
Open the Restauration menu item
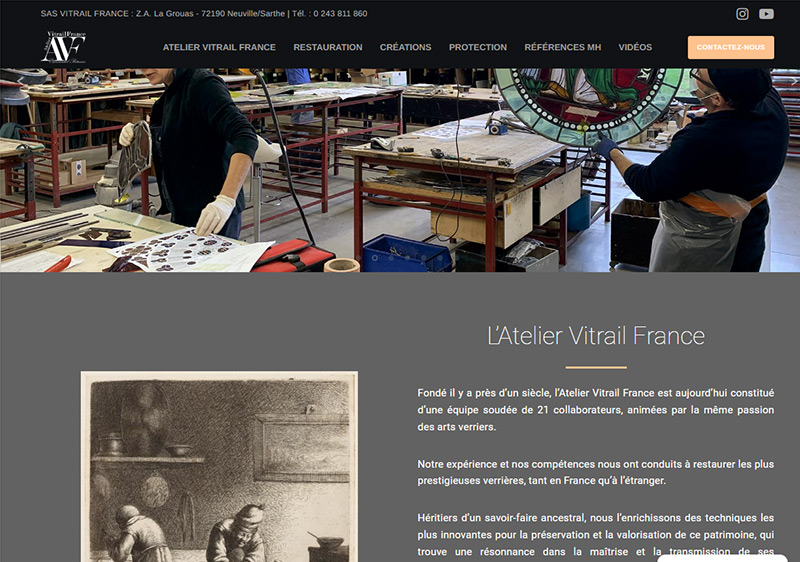tap(328, 47)
